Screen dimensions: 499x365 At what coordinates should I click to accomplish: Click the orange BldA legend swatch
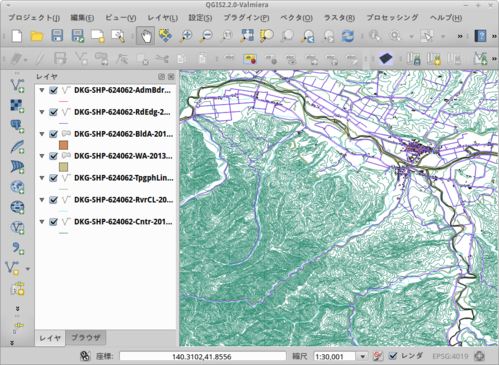tap(63, 145)
